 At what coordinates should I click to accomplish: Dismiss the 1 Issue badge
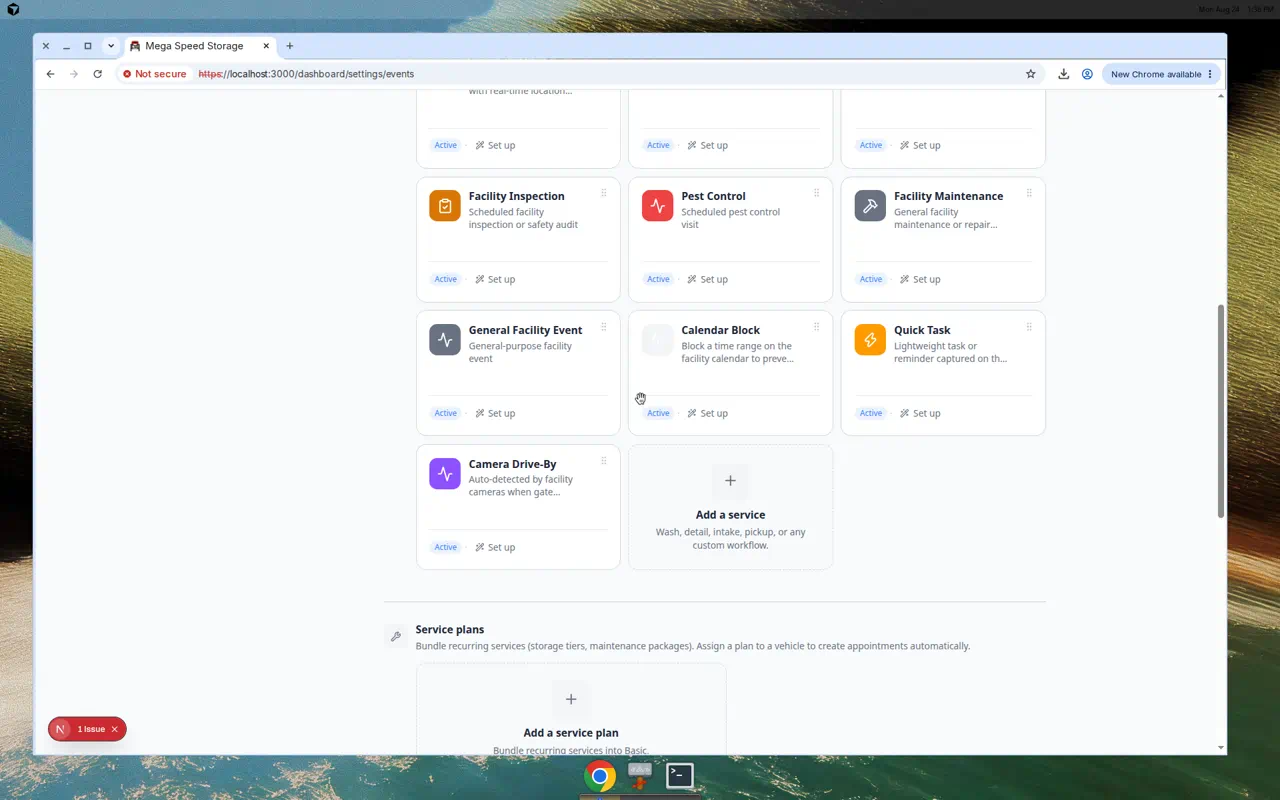(114, 729)
